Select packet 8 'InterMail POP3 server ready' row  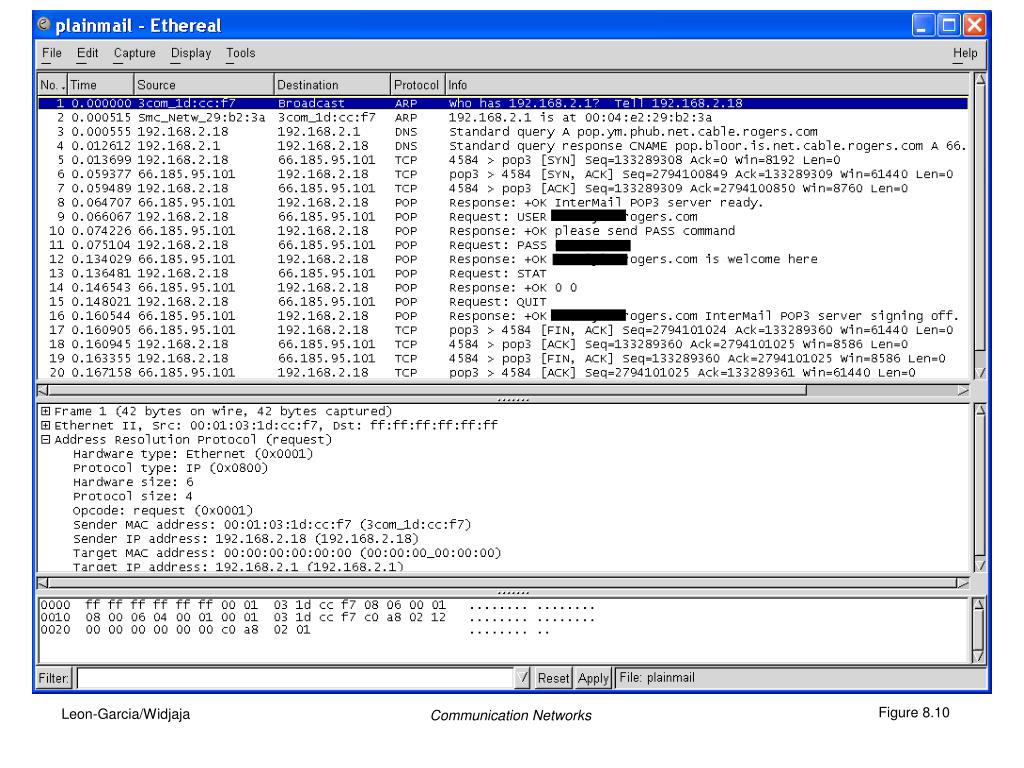503,203
